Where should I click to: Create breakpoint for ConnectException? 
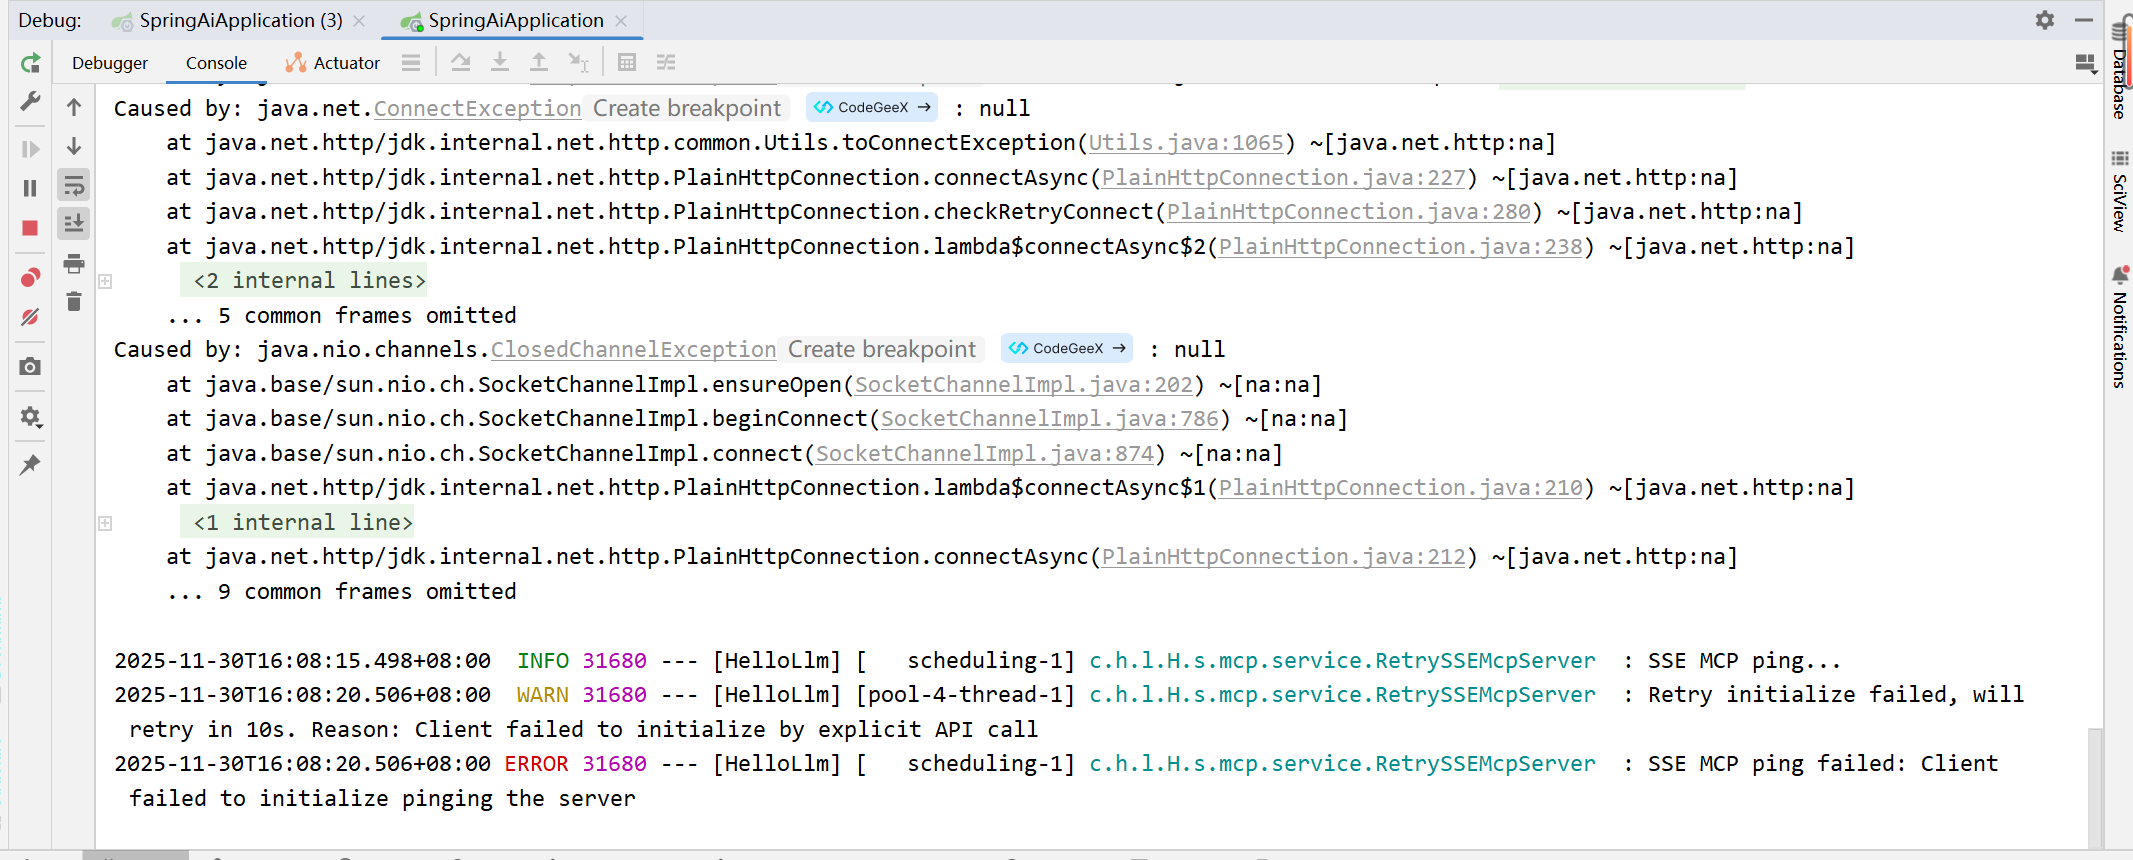tap(687, 108)
